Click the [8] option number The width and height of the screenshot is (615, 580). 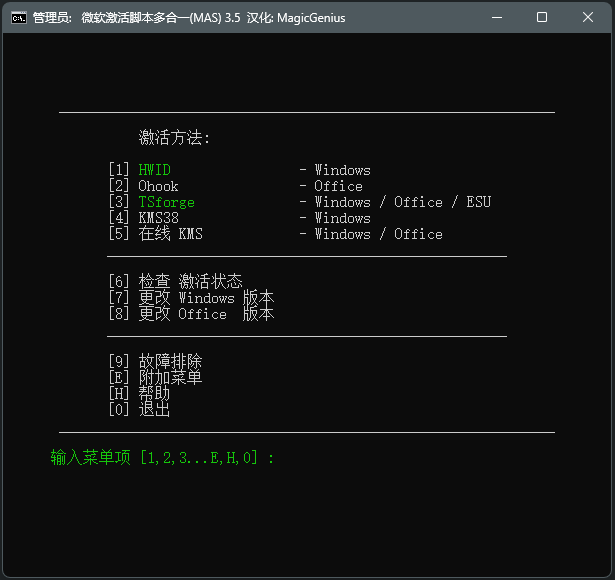tap(119, 314)
